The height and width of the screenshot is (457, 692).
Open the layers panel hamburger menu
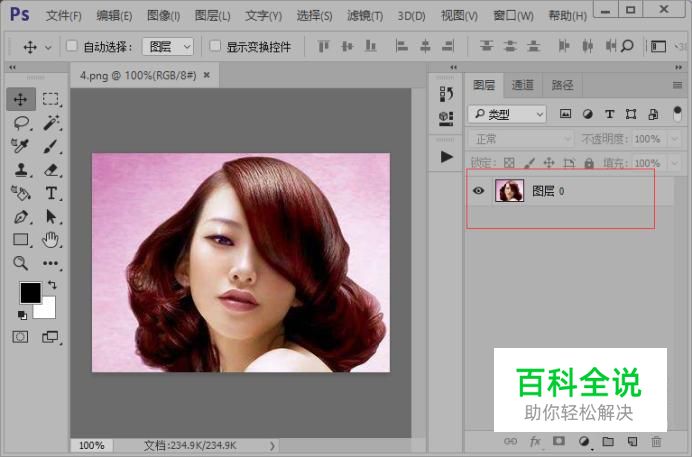point(677,85)
